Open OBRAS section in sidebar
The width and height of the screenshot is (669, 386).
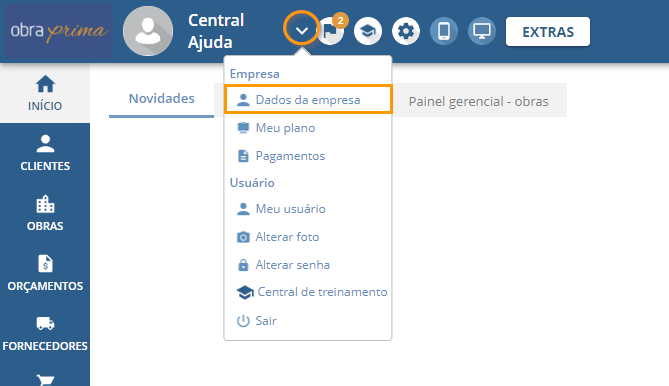coord(45,213)
